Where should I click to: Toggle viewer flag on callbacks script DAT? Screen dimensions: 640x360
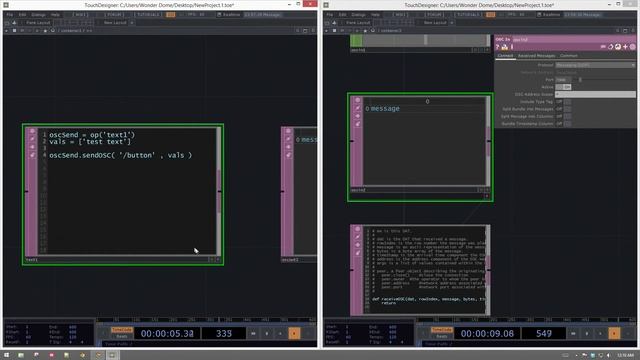pyautogui.click(x=358, y=229)
